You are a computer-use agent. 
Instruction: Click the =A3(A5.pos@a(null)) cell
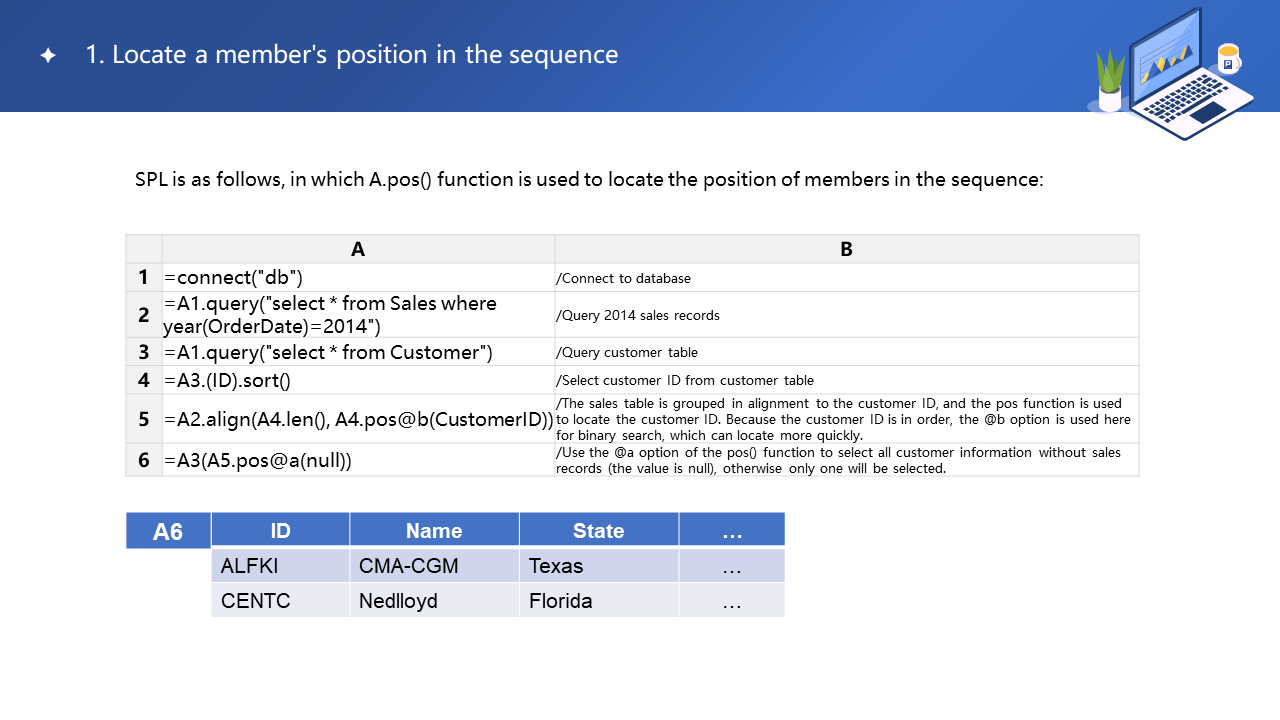coord(358,460)
